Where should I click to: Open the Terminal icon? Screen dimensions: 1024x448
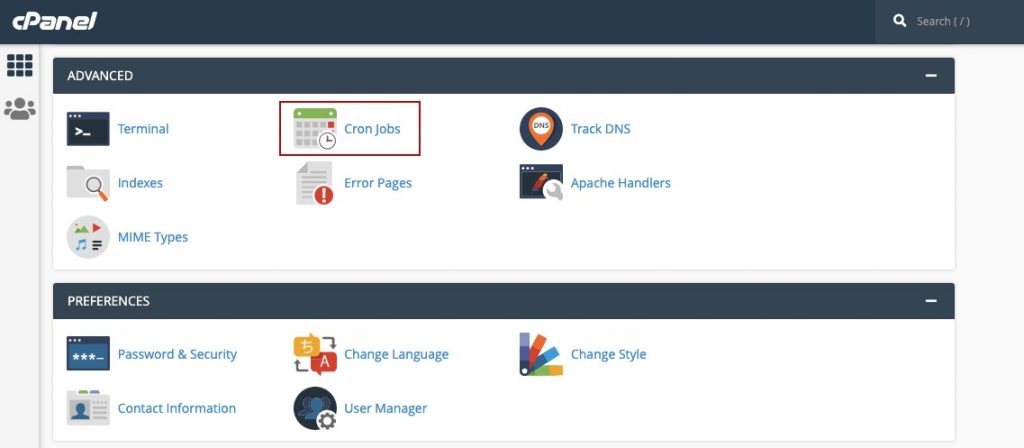click(88, 129)
